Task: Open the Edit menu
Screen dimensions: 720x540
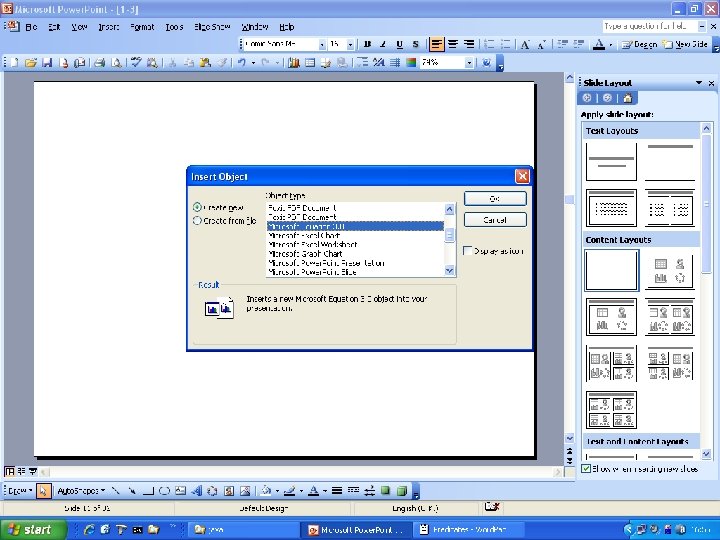Action: tap(54, 27)
